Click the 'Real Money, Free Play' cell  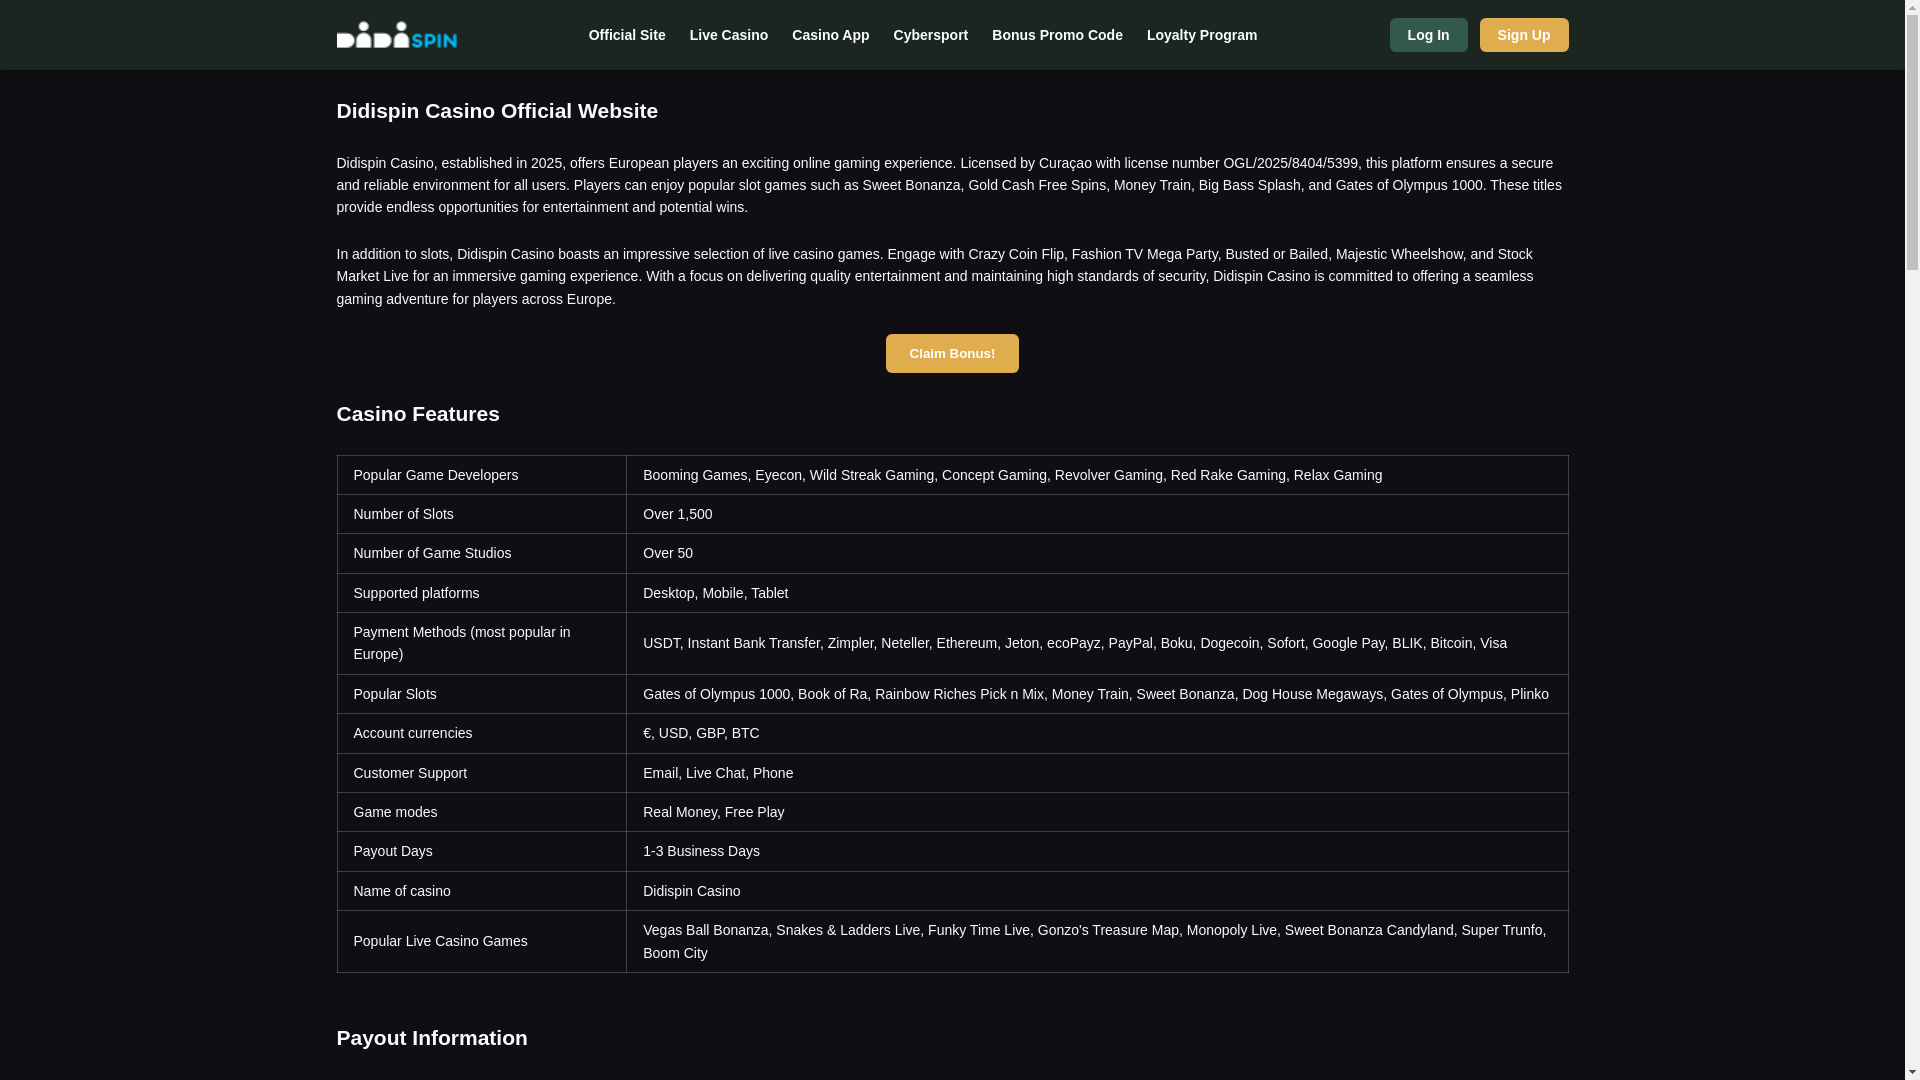1097,812
